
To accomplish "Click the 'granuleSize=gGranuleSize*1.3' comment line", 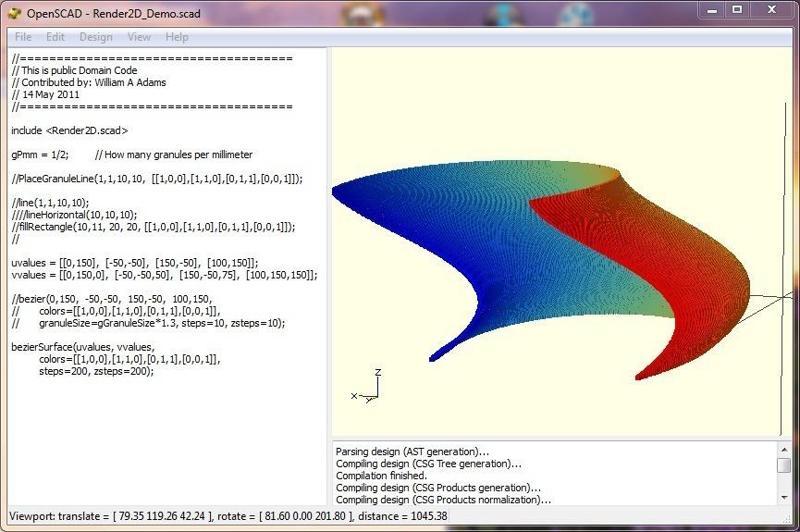I will [148, 323].
